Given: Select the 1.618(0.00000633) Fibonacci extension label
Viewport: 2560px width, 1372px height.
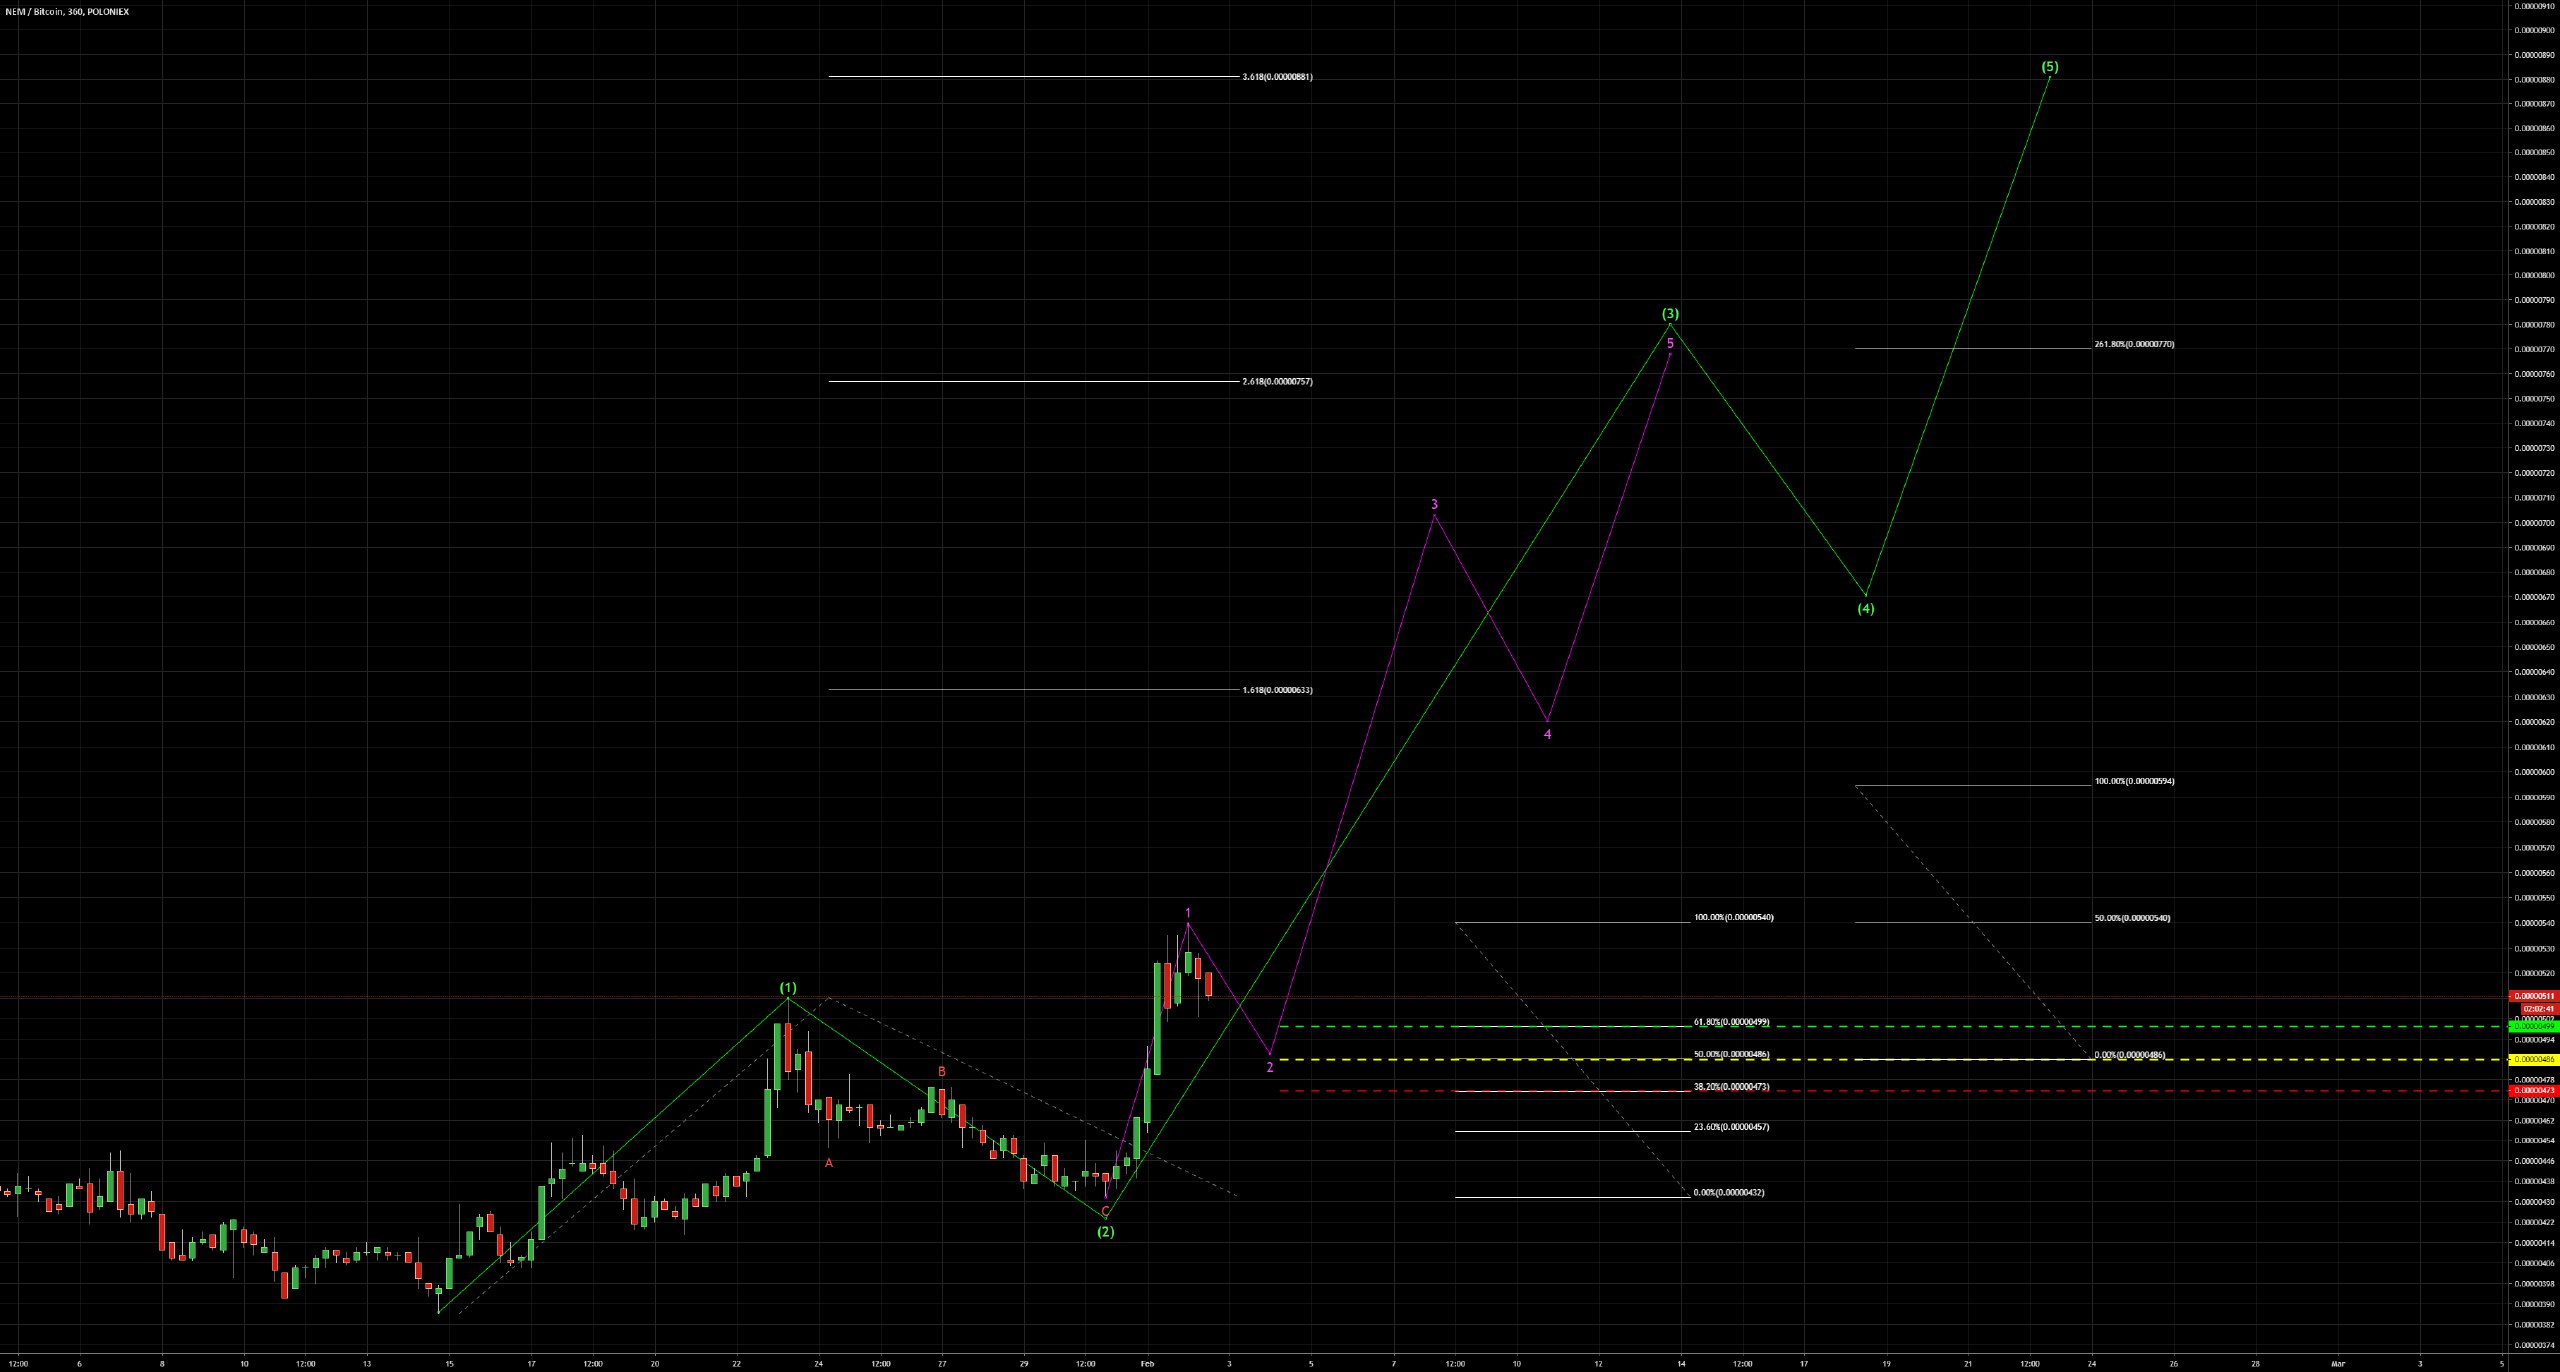Looking at the screenshot, I should pos(1277,690).
